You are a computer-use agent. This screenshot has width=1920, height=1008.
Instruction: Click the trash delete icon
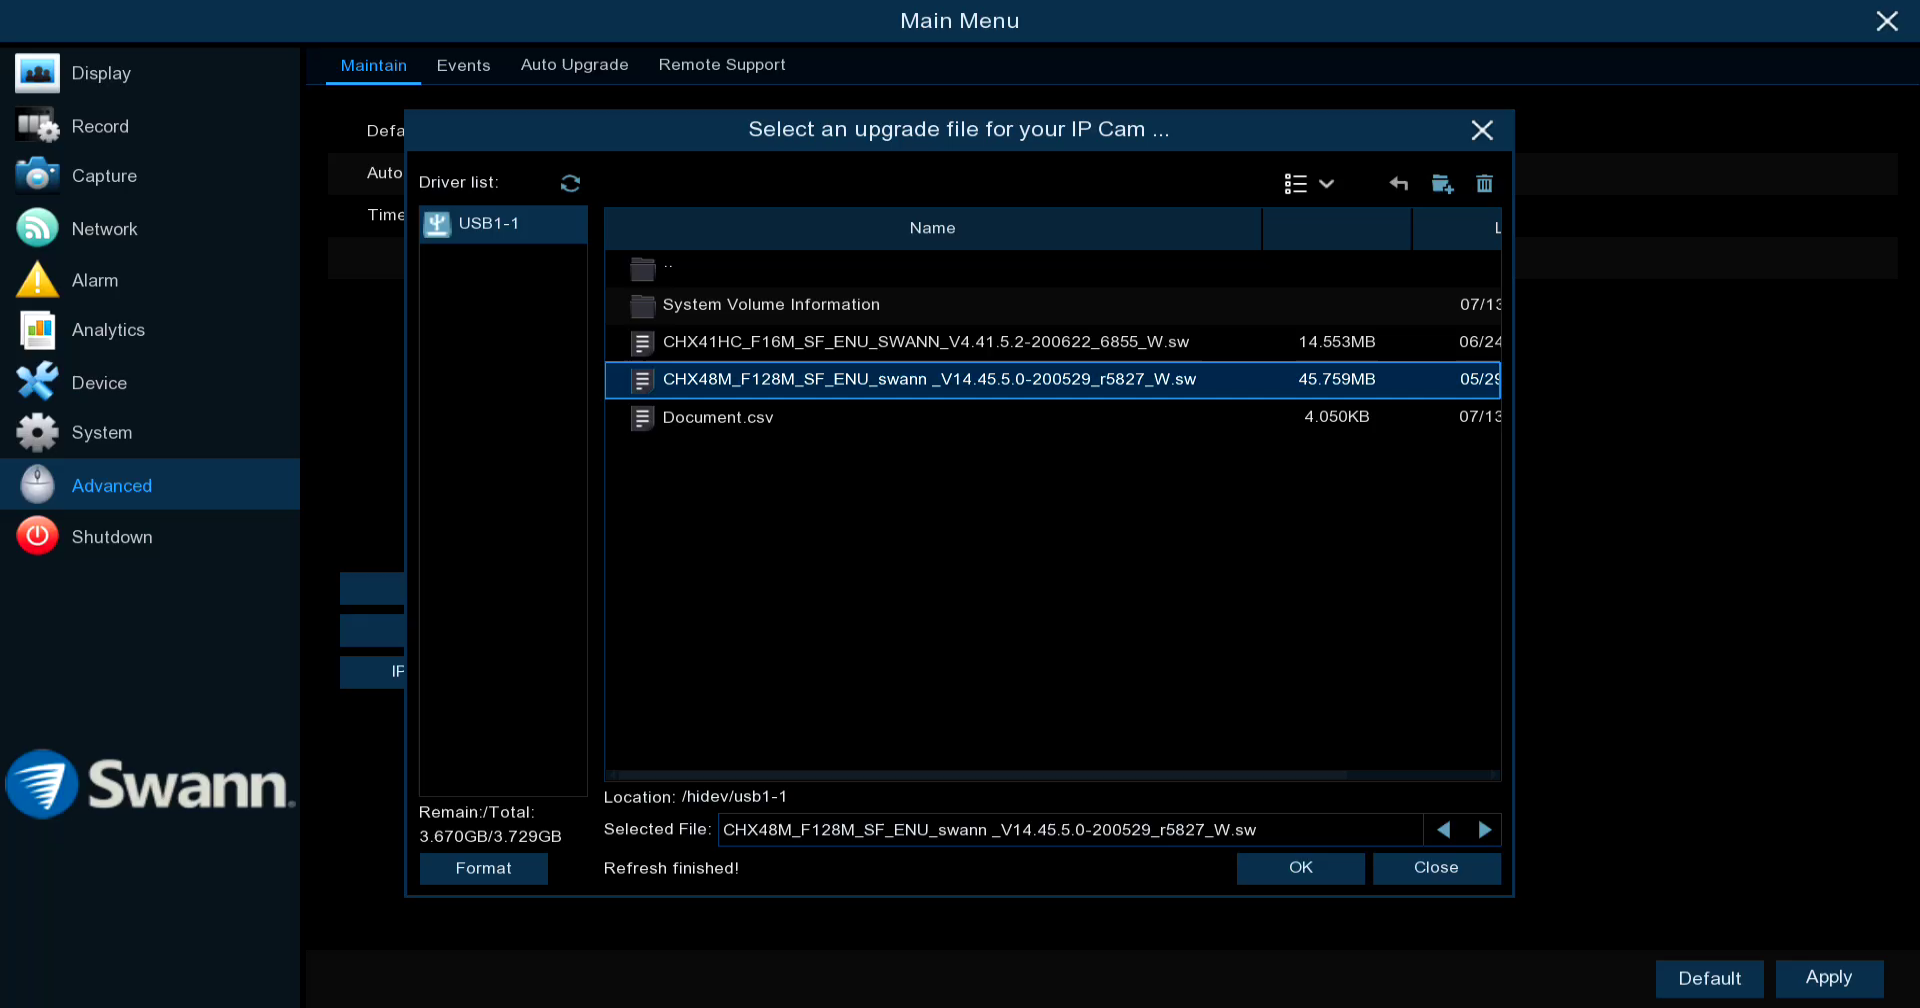[x=1484, y=183]
